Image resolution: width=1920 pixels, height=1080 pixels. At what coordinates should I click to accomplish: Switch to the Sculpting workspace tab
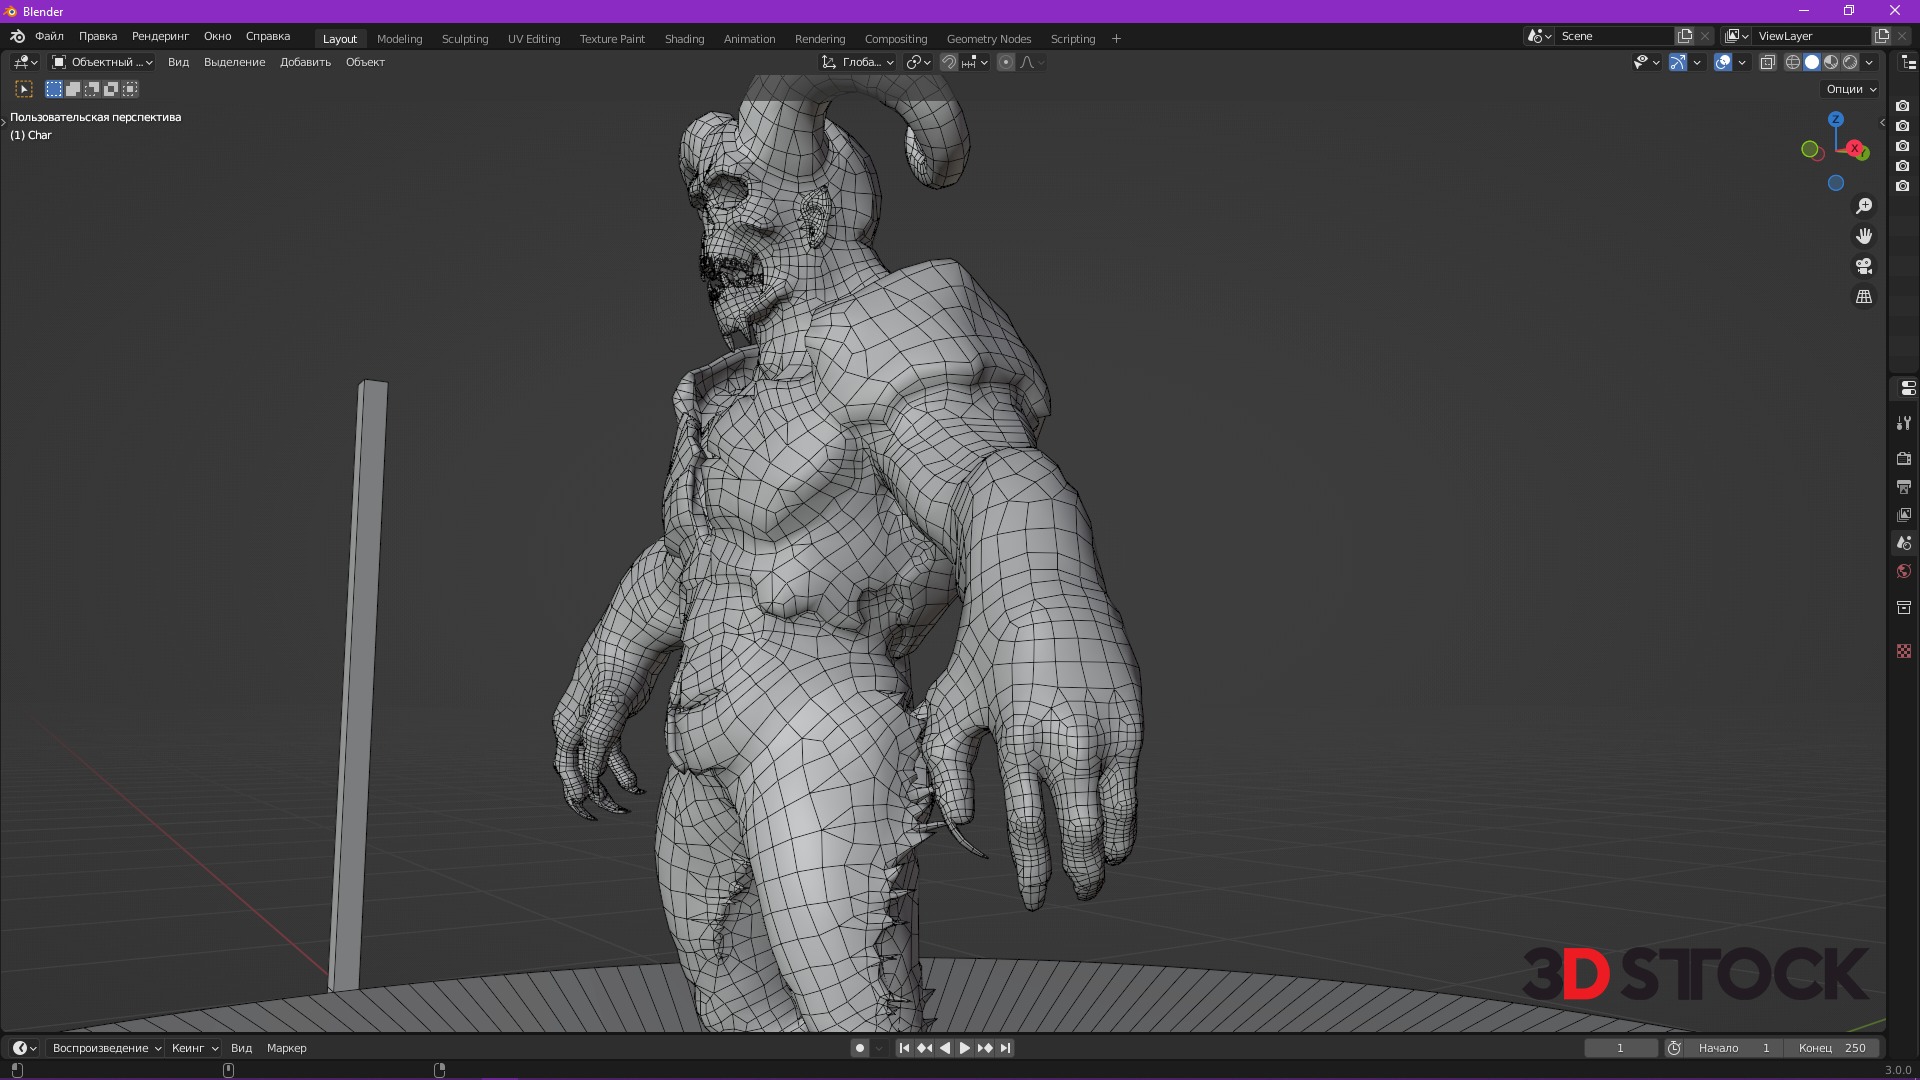[465, 39]
